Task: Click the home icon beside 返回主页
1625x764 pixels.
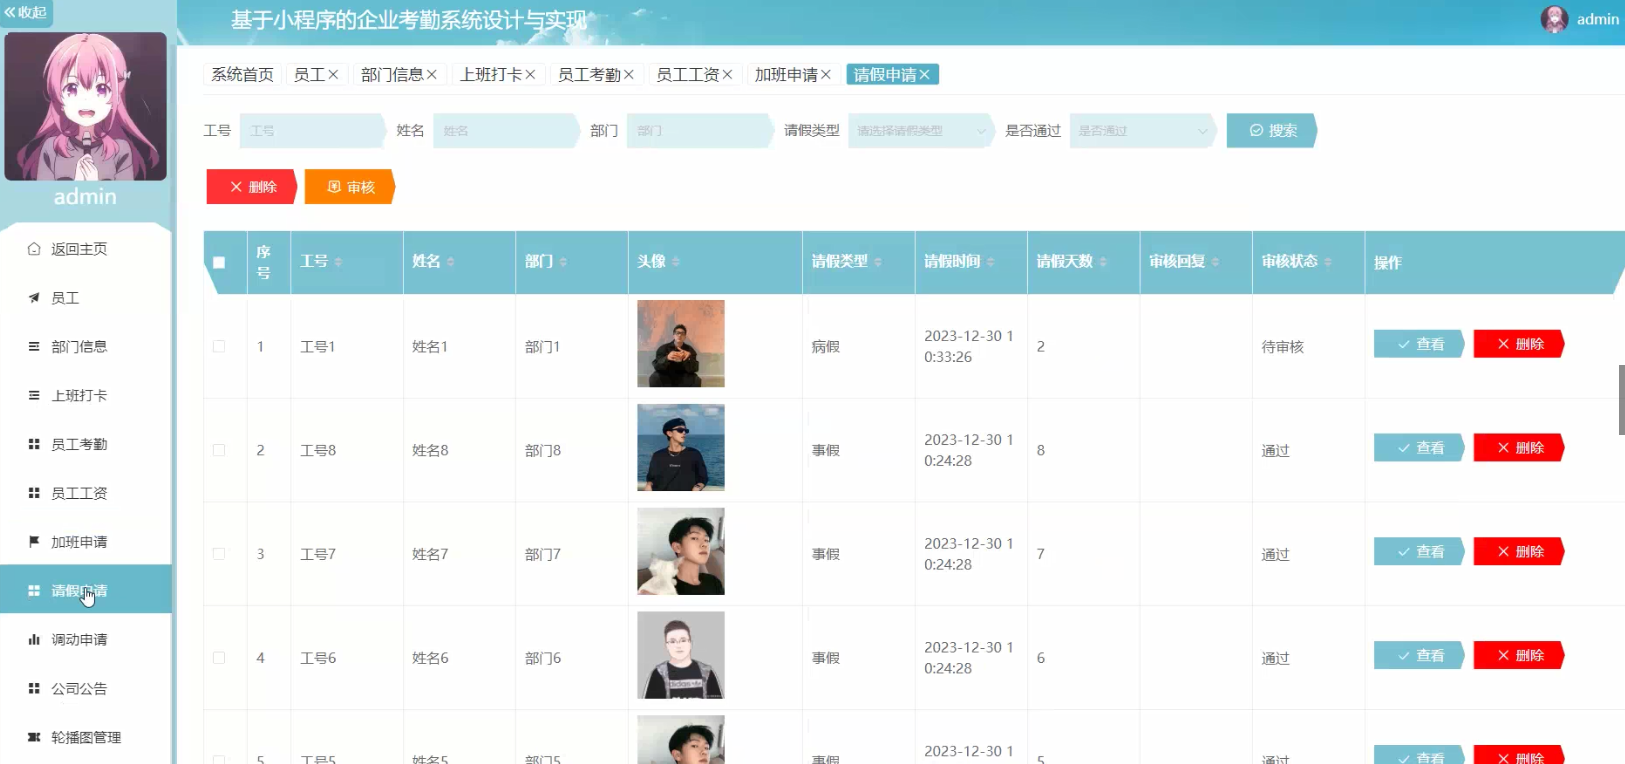Action: (34, 249)
